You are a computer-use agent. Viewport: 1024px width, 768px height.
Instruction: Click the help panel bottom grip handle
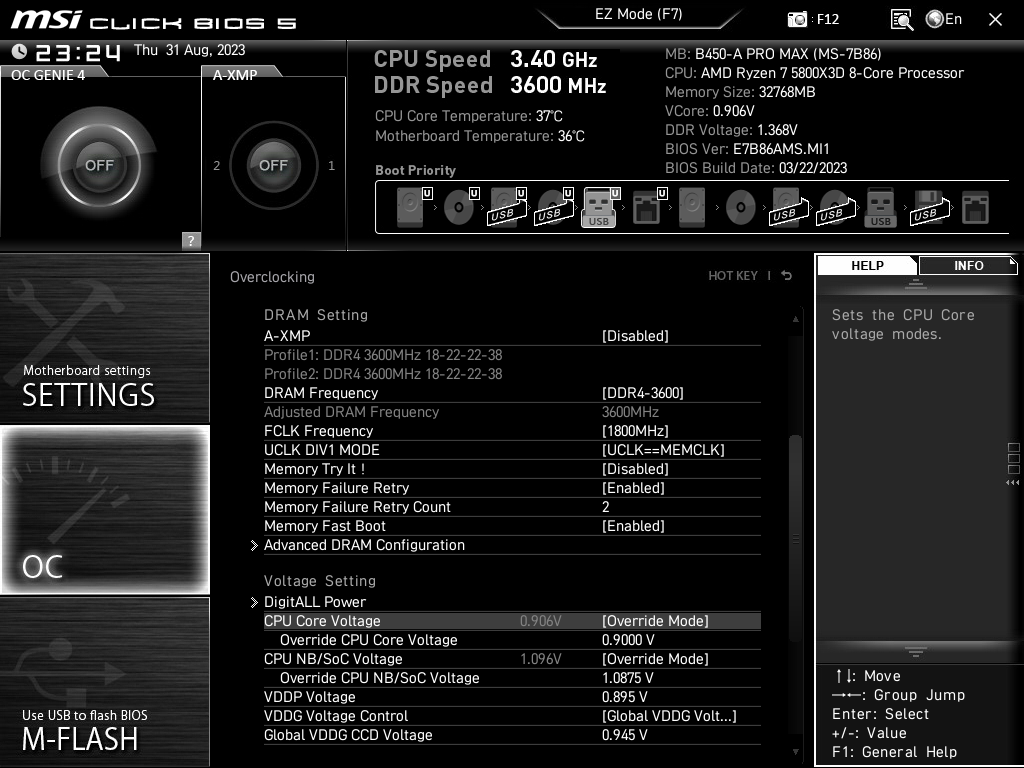tap(916, 652)
